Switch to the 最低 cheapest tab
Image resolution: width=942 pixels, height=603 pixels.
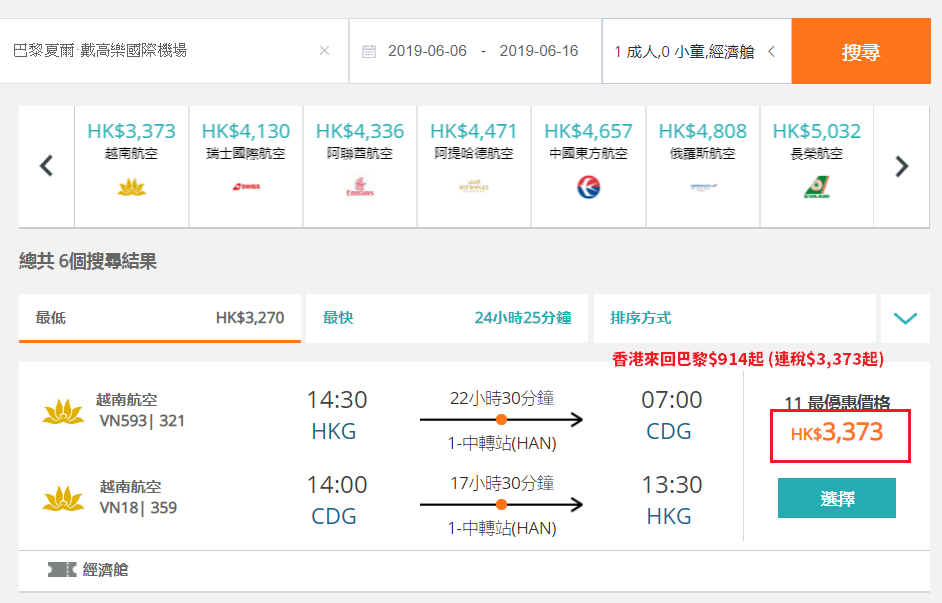pos(160,318)
